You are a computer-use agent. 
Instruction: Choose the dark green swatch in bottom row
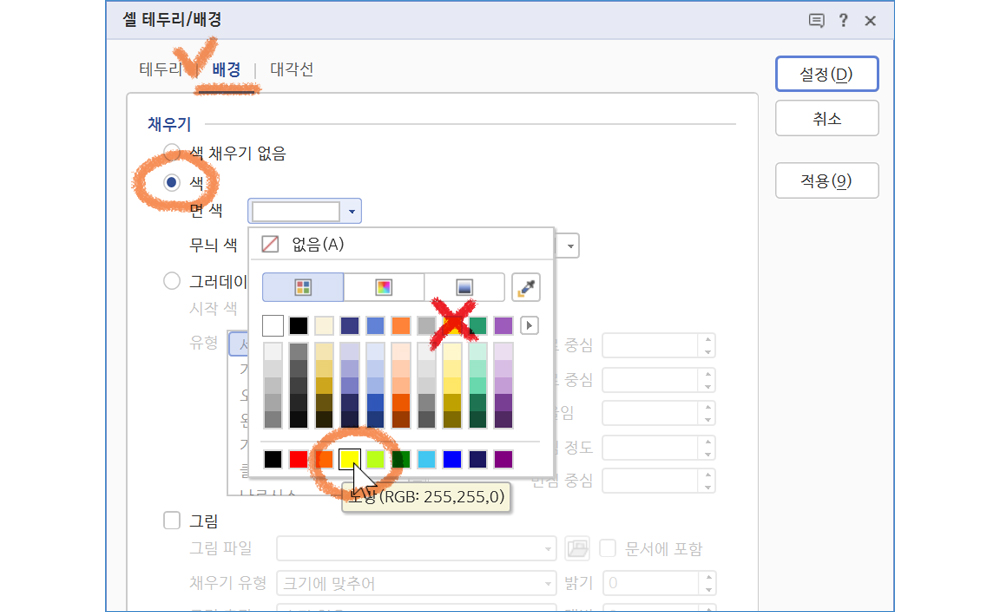pos(401,459)
